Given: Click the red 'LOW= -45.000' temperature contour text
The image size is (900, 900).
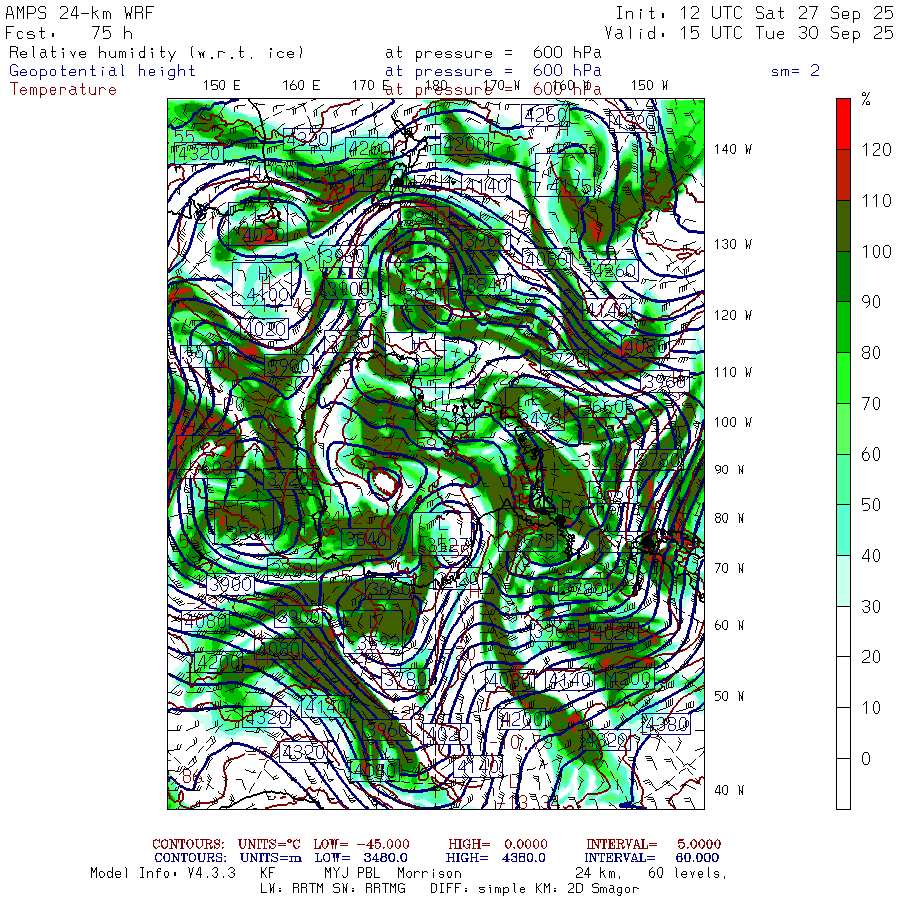Looking at the screenshot, I should coord(362,844).
